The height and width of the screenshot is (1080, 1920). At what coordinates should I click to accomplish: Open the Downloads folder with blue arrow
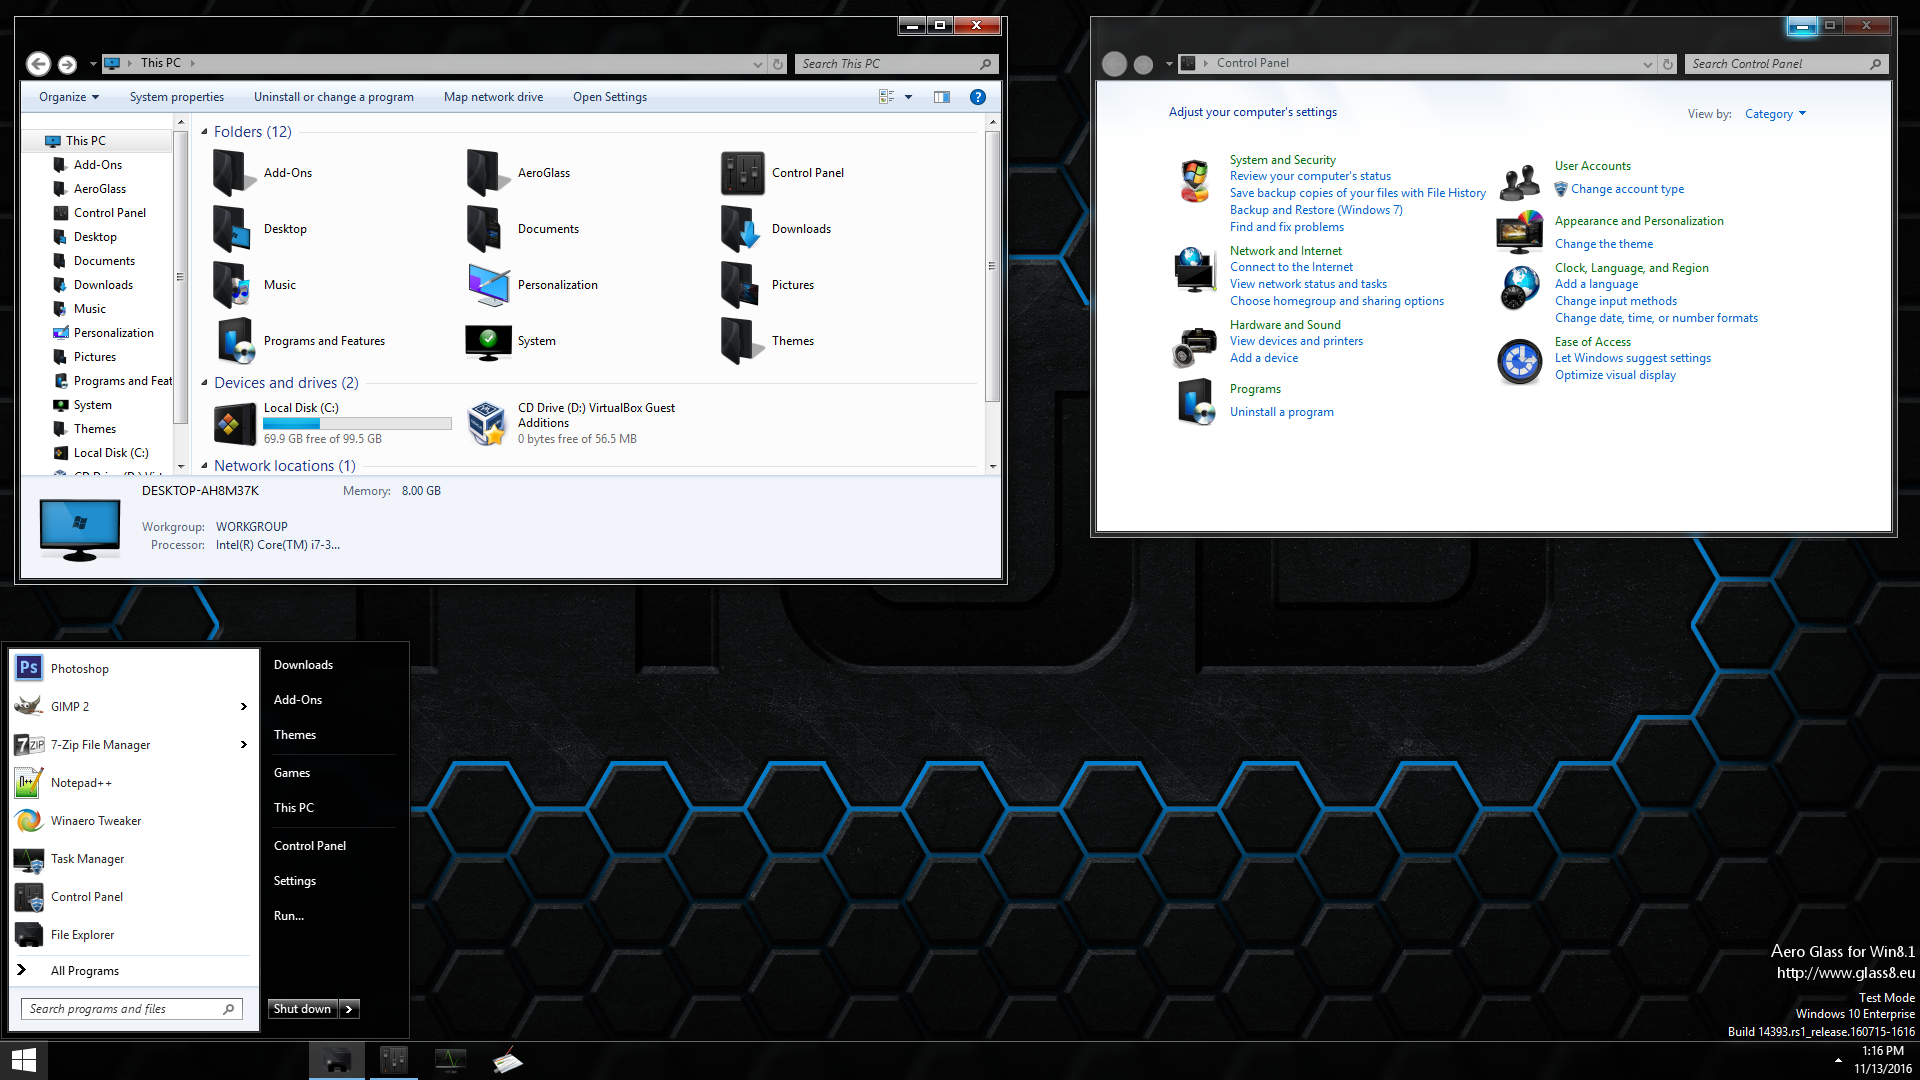[742, 229]
